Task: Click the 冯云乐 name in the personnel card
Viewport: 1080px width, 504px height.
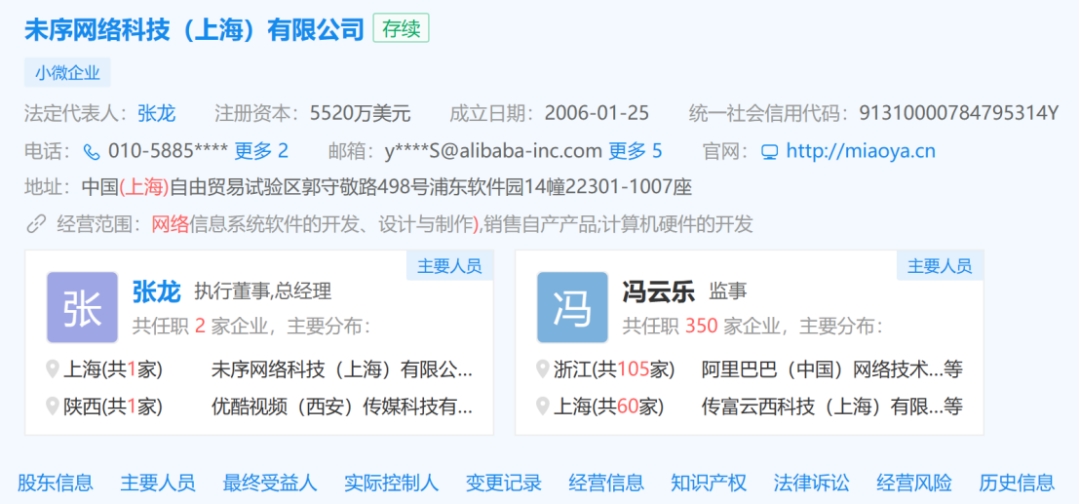Action: click(x=659, y=291)
